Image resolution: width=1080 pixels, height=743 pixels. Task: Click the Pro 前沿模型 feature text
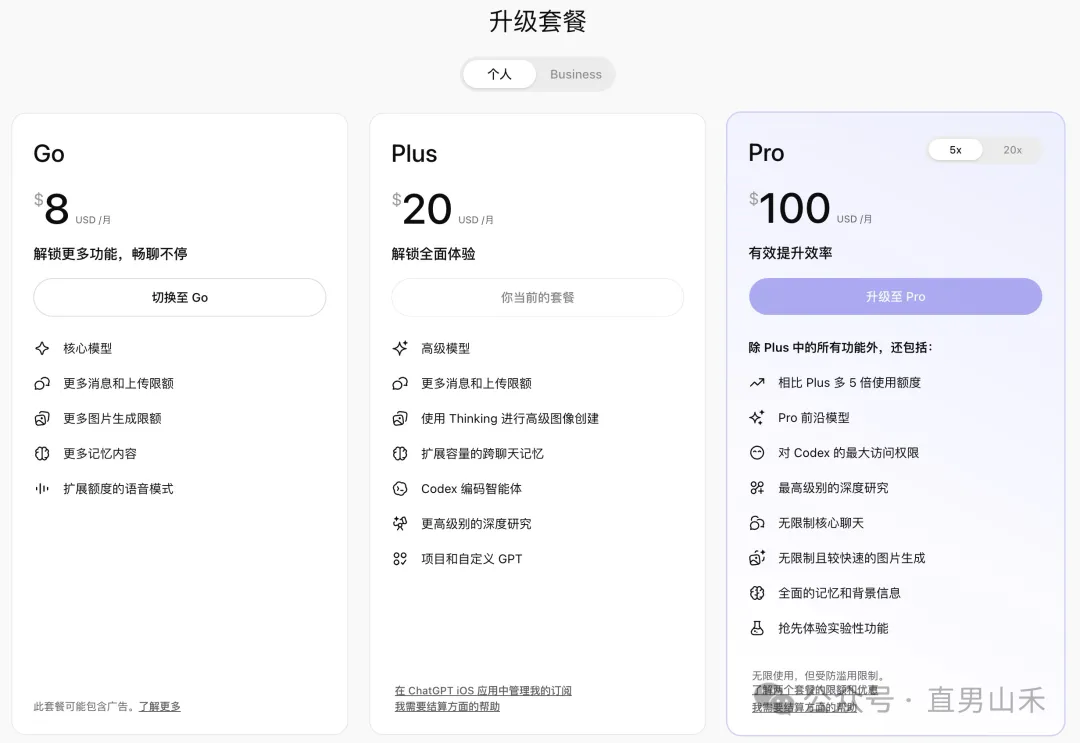tap(814, 418)
